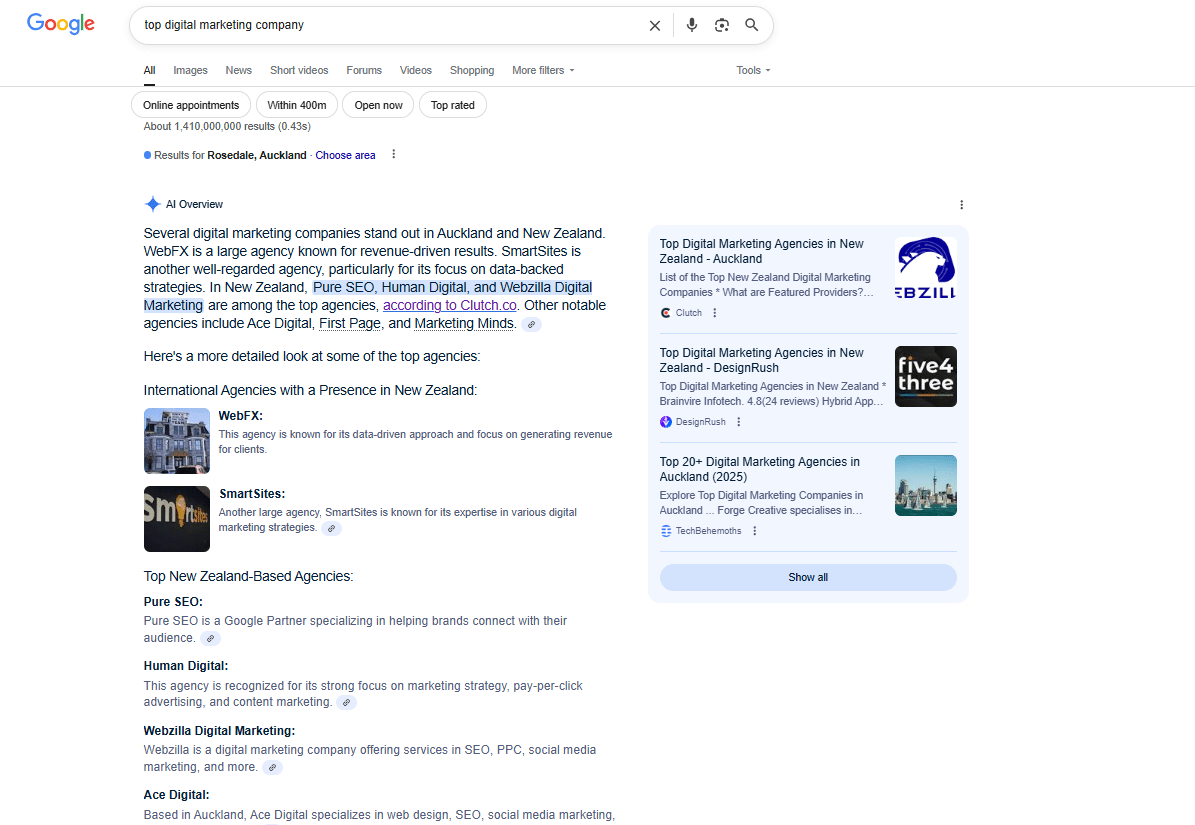
Task: Click the Marketing Minds link
Action: click(x=463, y=324)
